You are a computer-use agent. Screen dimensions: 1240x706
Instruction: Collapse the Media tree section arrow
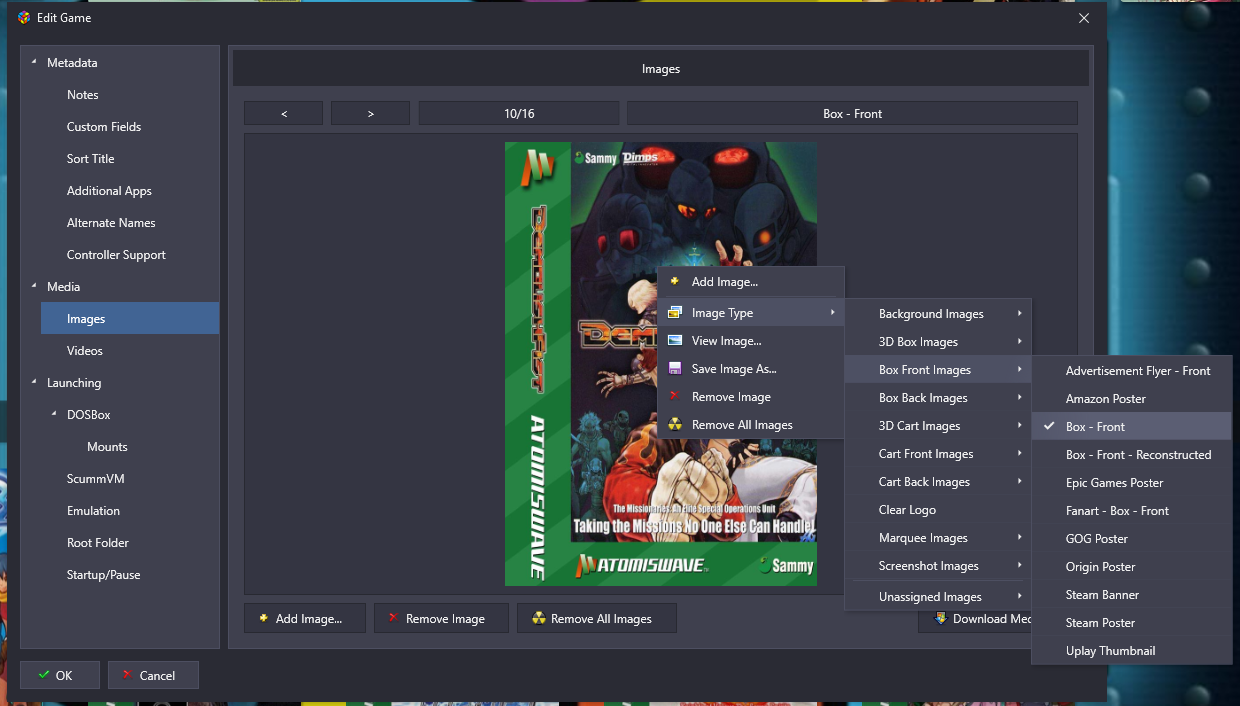34,287
